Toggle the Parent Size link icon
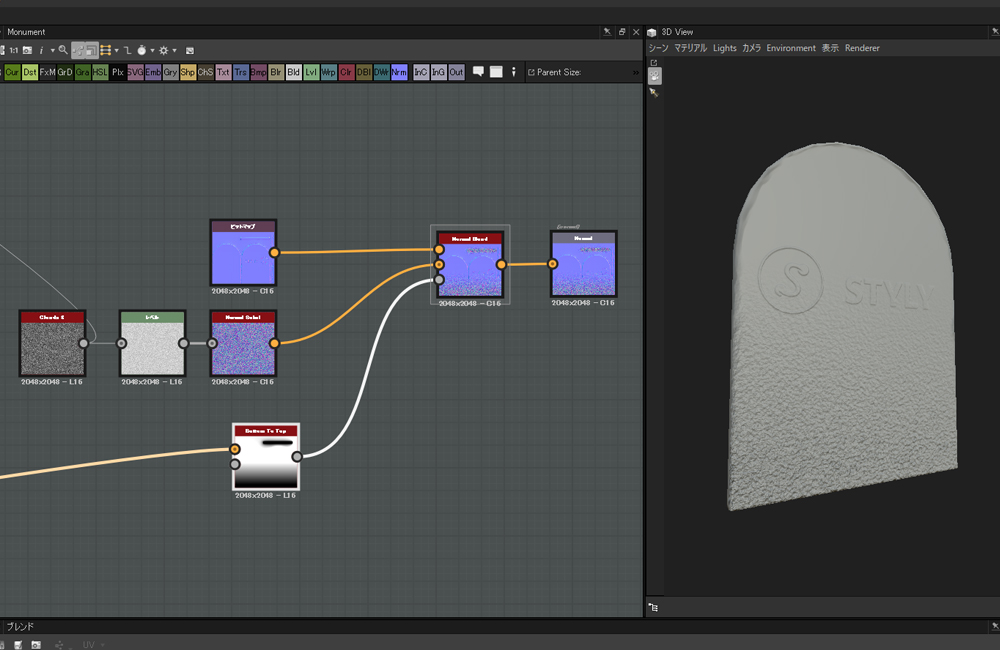 tap(531, 72)
